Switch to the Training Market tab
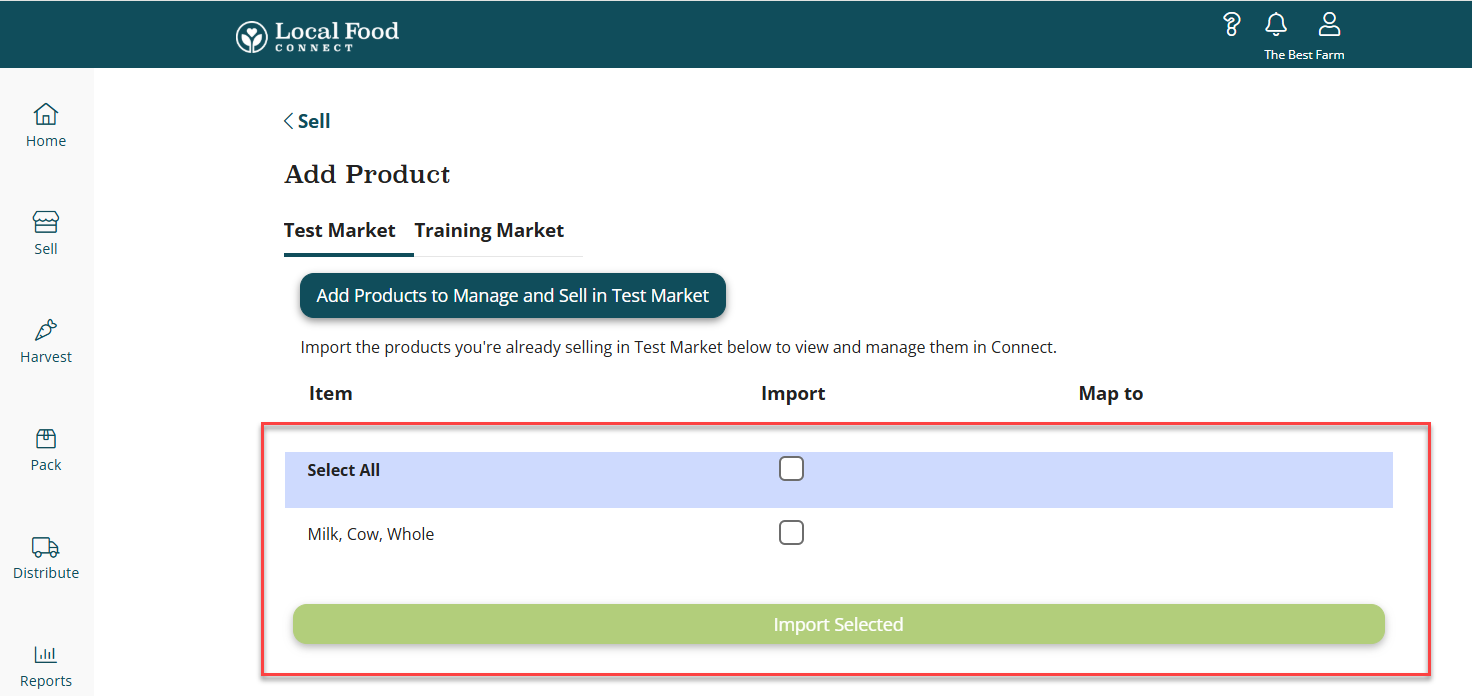The height and width of the screenshot is (696, 1472). (489, 231)
